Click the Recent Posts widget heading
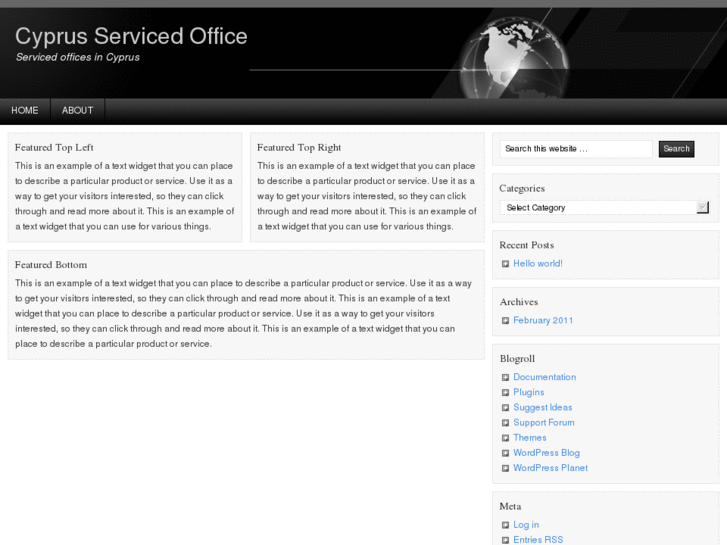The image size is (727, 545). click(x=527, y=245)
